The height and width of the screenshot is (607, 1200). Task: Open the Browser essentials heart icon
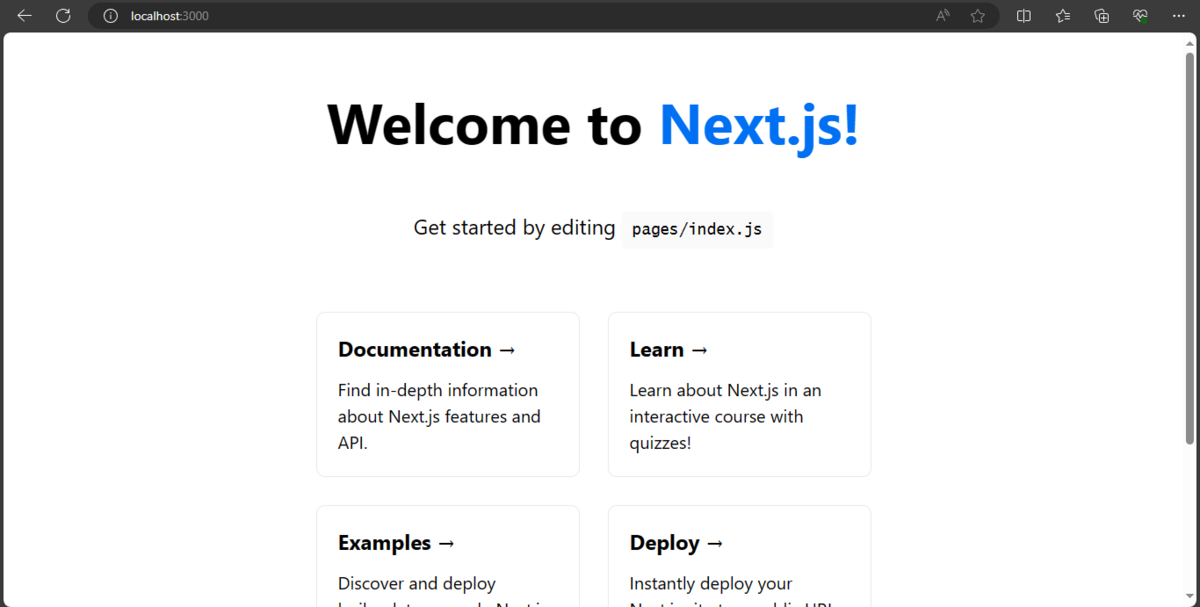(1140, 16)
